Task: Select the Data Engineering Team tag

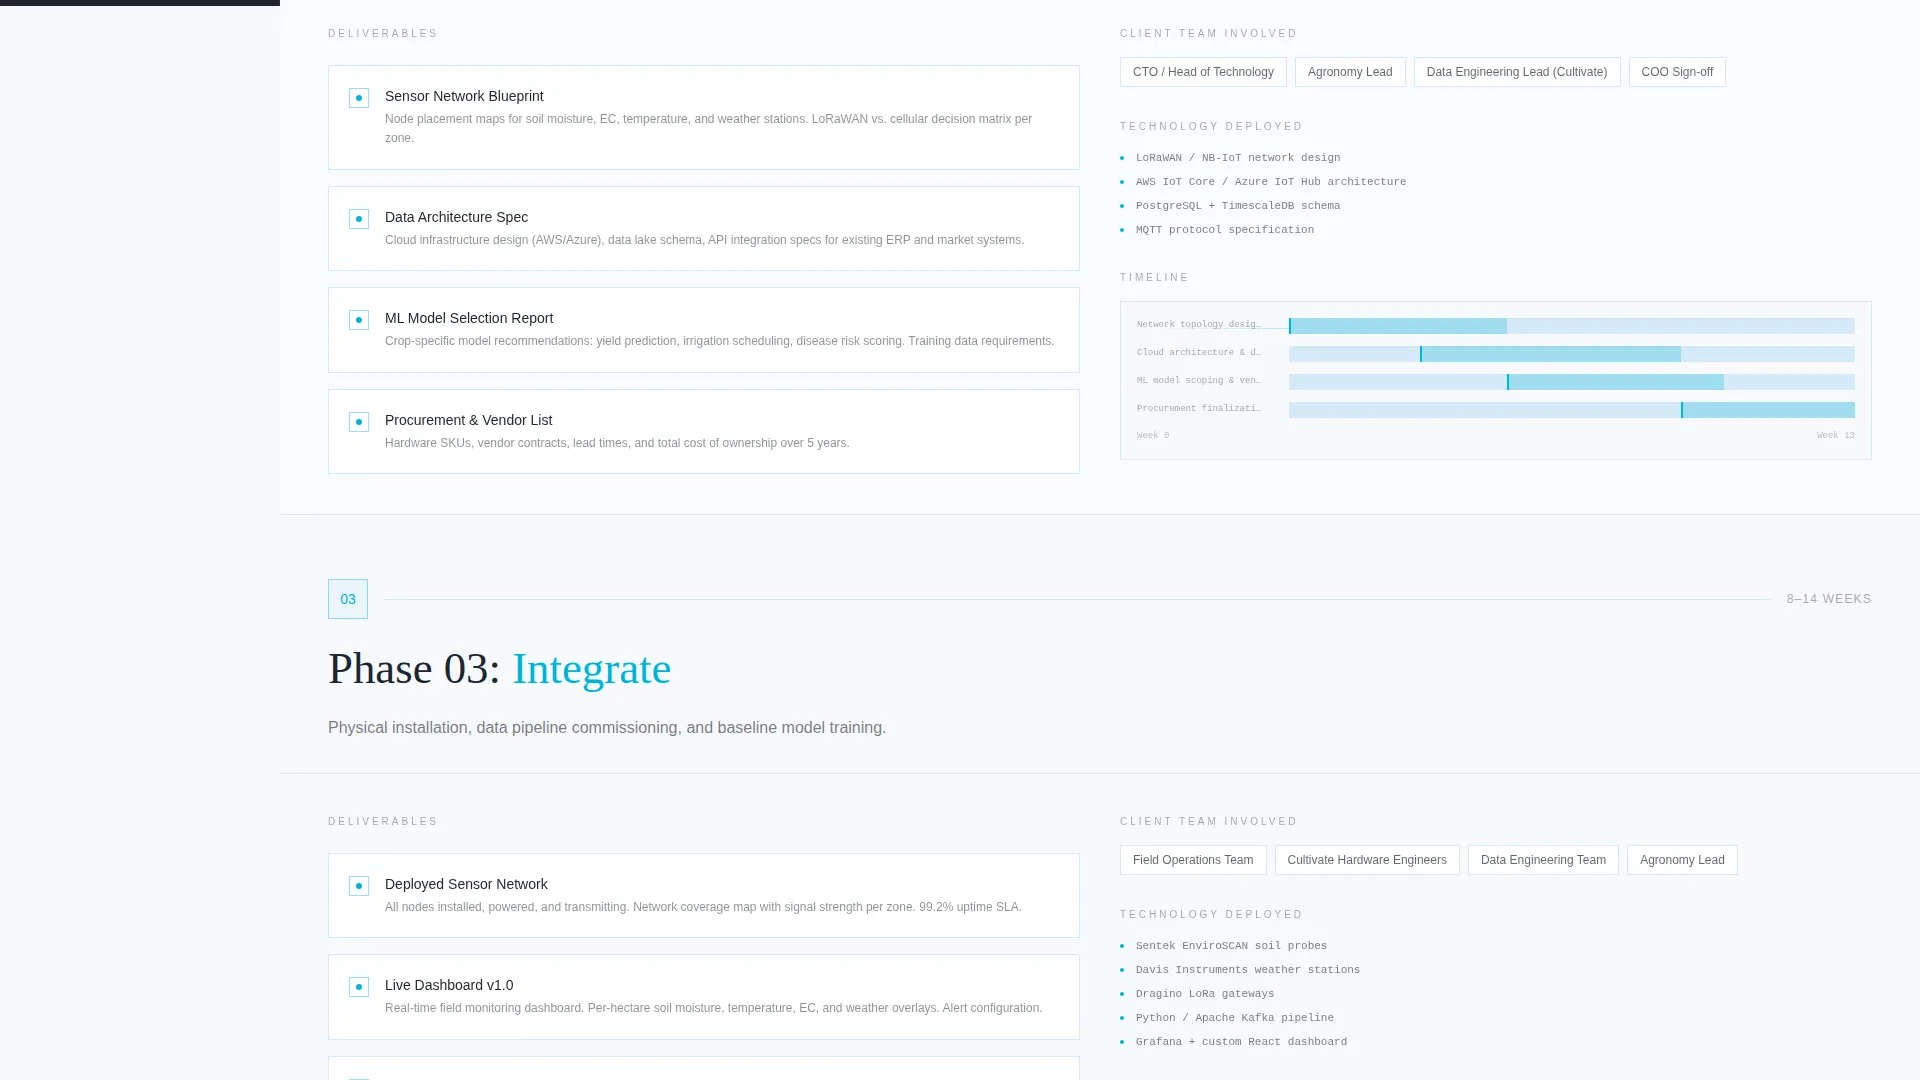Action: 1543,860
